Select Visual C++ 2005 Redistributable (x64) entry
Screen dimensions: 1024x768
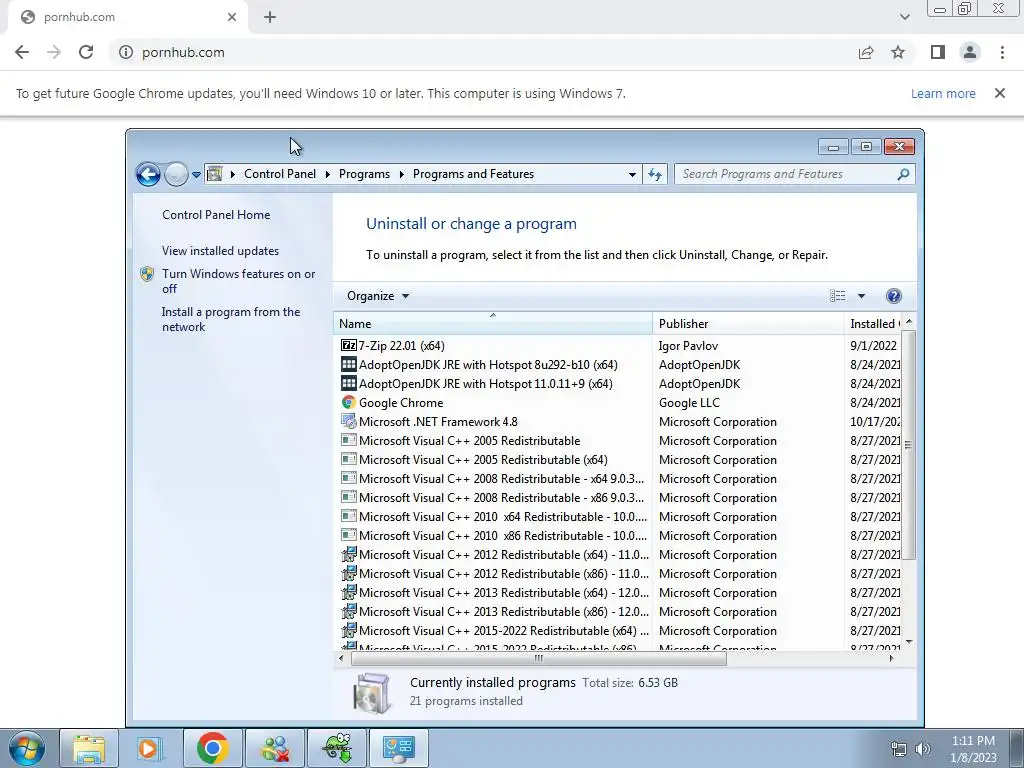click(x=473, y=459)
